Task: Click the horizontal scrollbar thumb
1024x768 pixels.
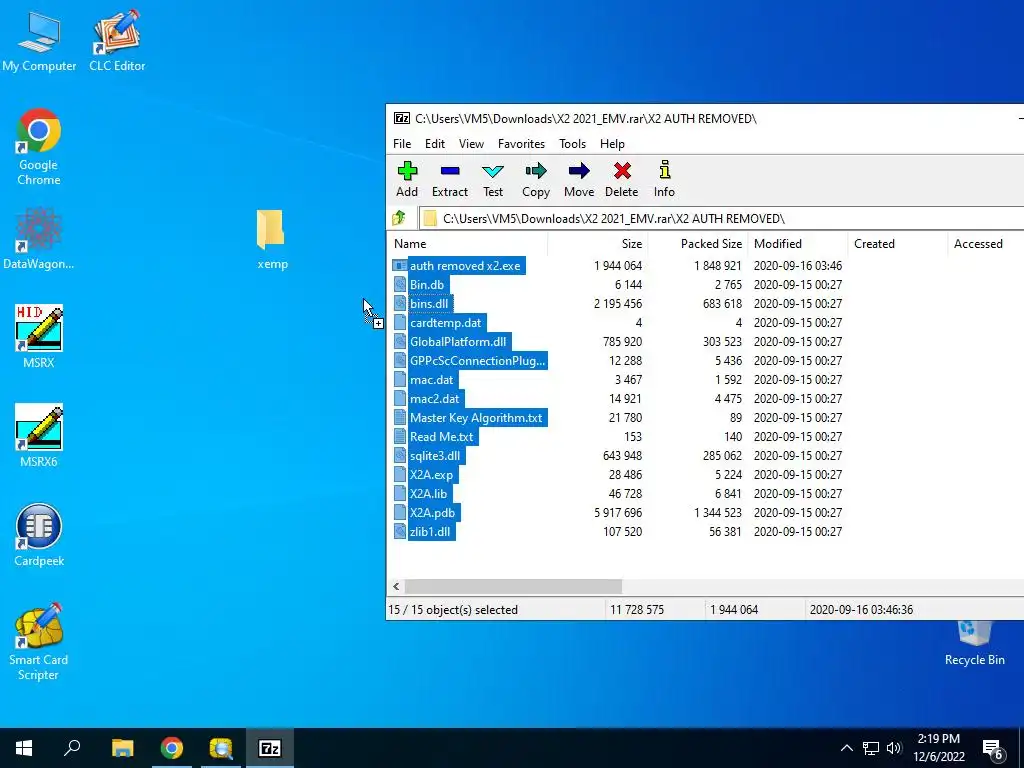Action: [513, 586]
